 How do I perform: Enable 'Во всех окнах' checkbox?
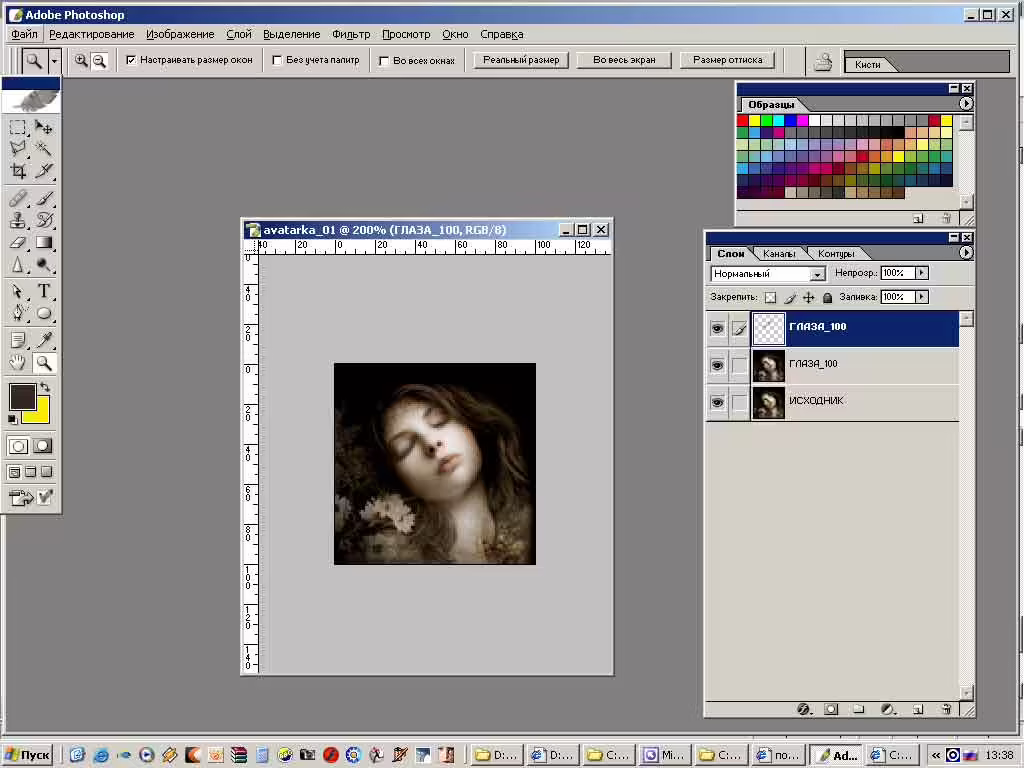pyautogui.click(x=384, y=61)
